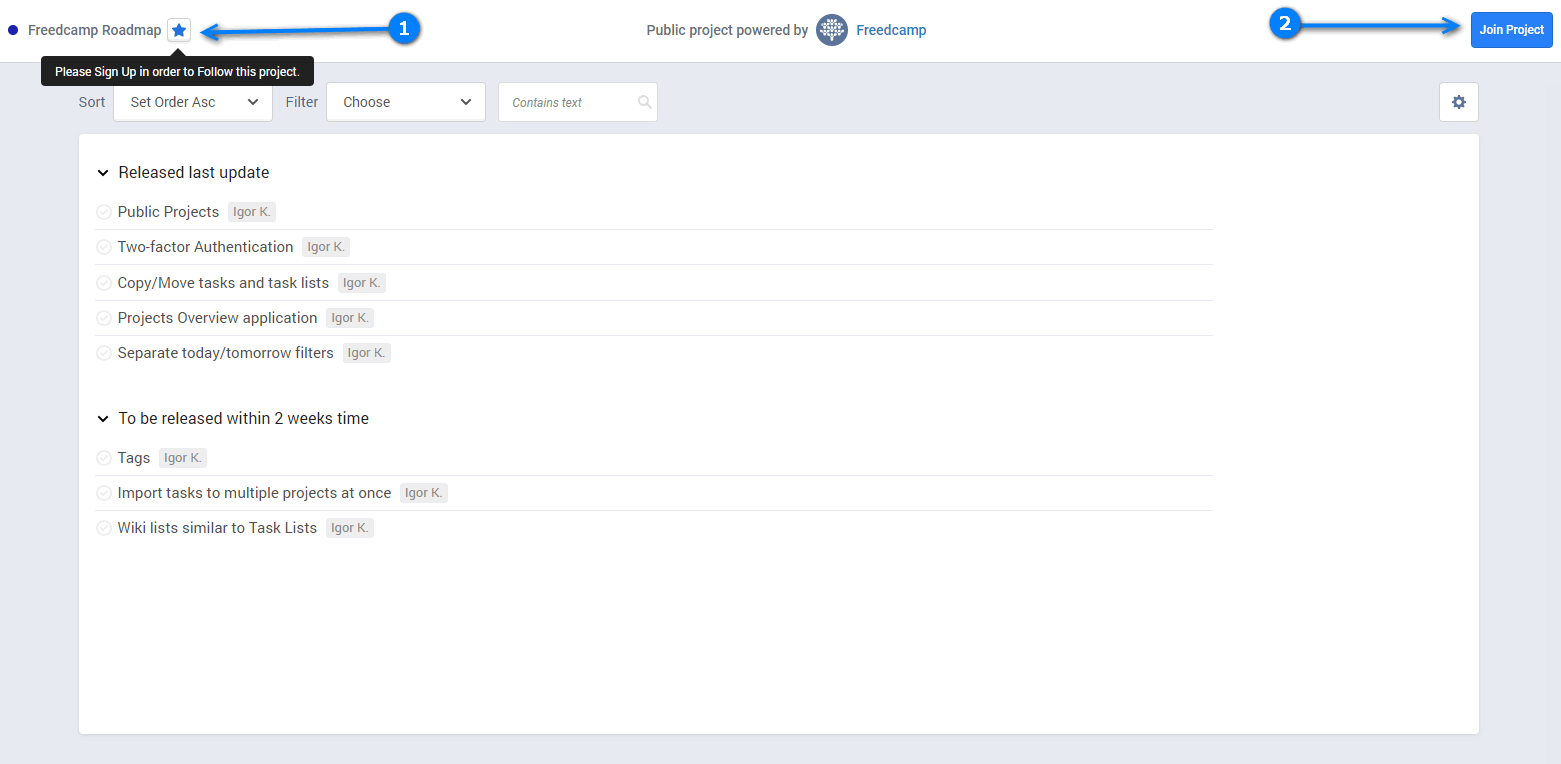Check off Two-factor Authentication task
This screenshot has width=1561, height=764.
point(104,247)
